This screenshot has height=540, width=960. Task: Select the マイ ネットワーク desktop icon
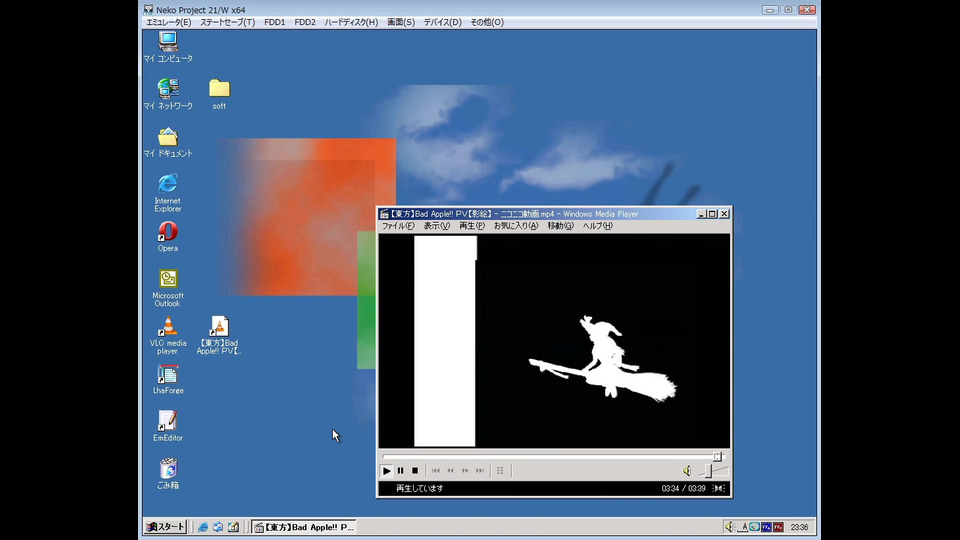pos(168,94)
